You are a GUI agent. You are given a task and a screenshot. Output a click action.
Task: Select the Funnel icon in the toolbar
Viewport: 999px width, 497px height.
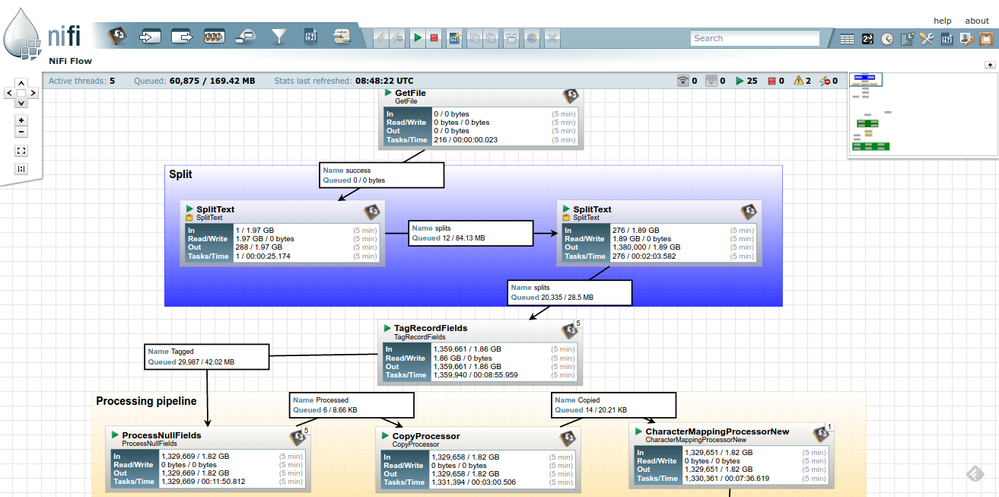[x=279, y=37]
